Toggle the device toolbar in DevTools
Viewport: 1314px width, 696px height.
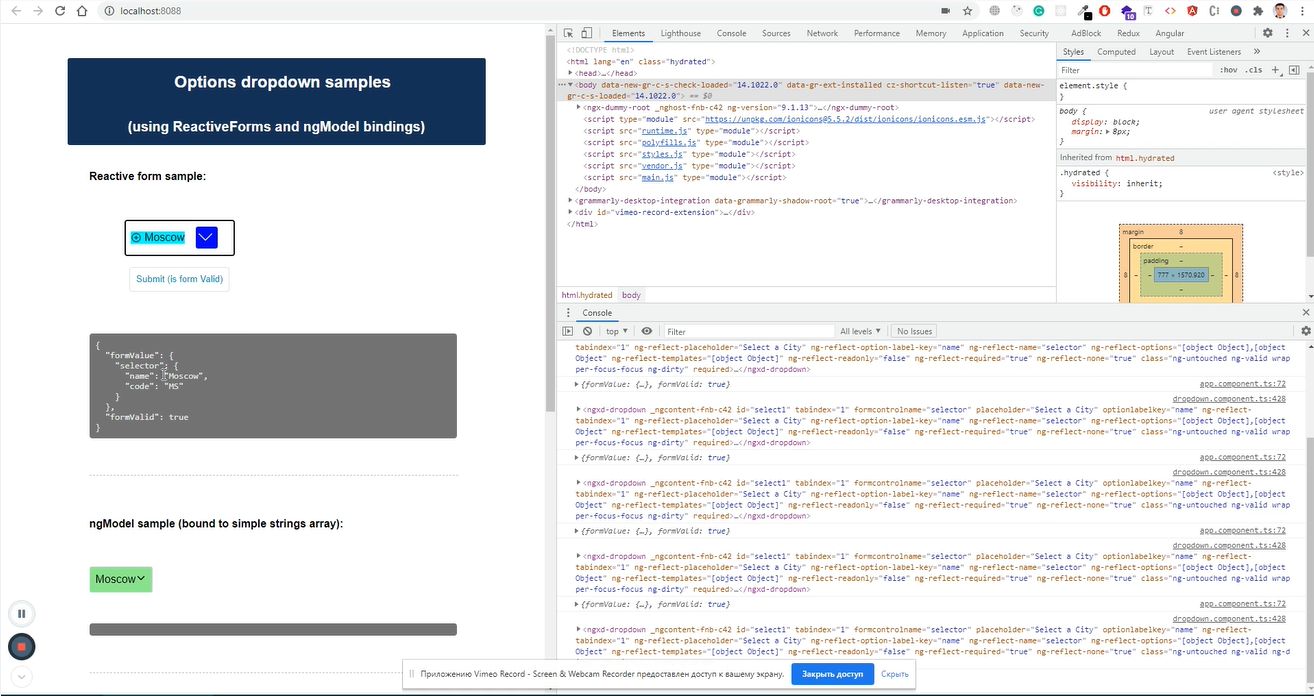[x=586, y=33]
